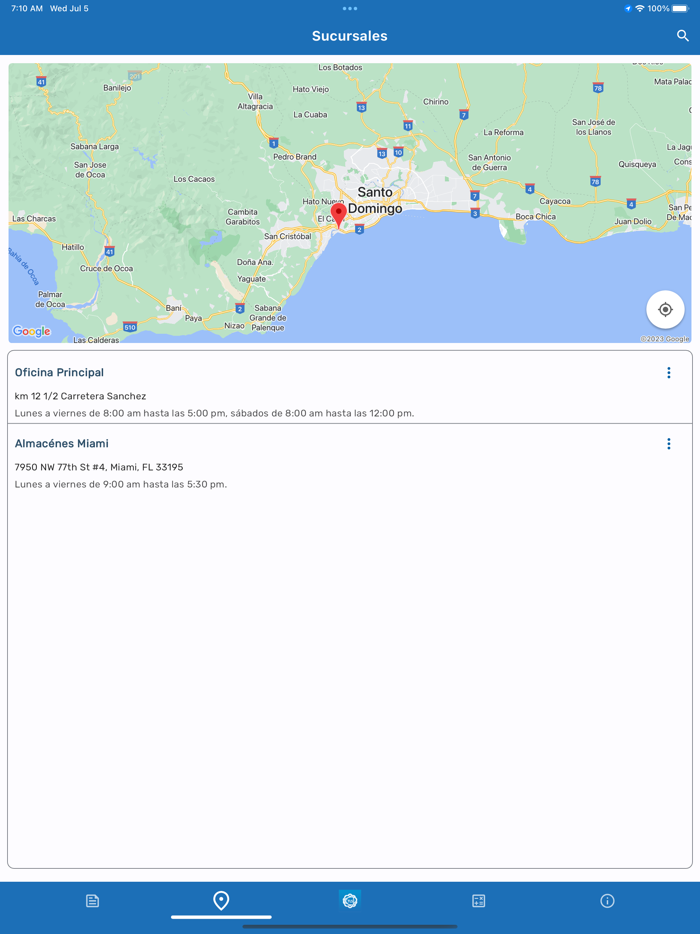This screenshot has width=700, height=934.
Task: Open the center logo tab
Action: point(350,900)
